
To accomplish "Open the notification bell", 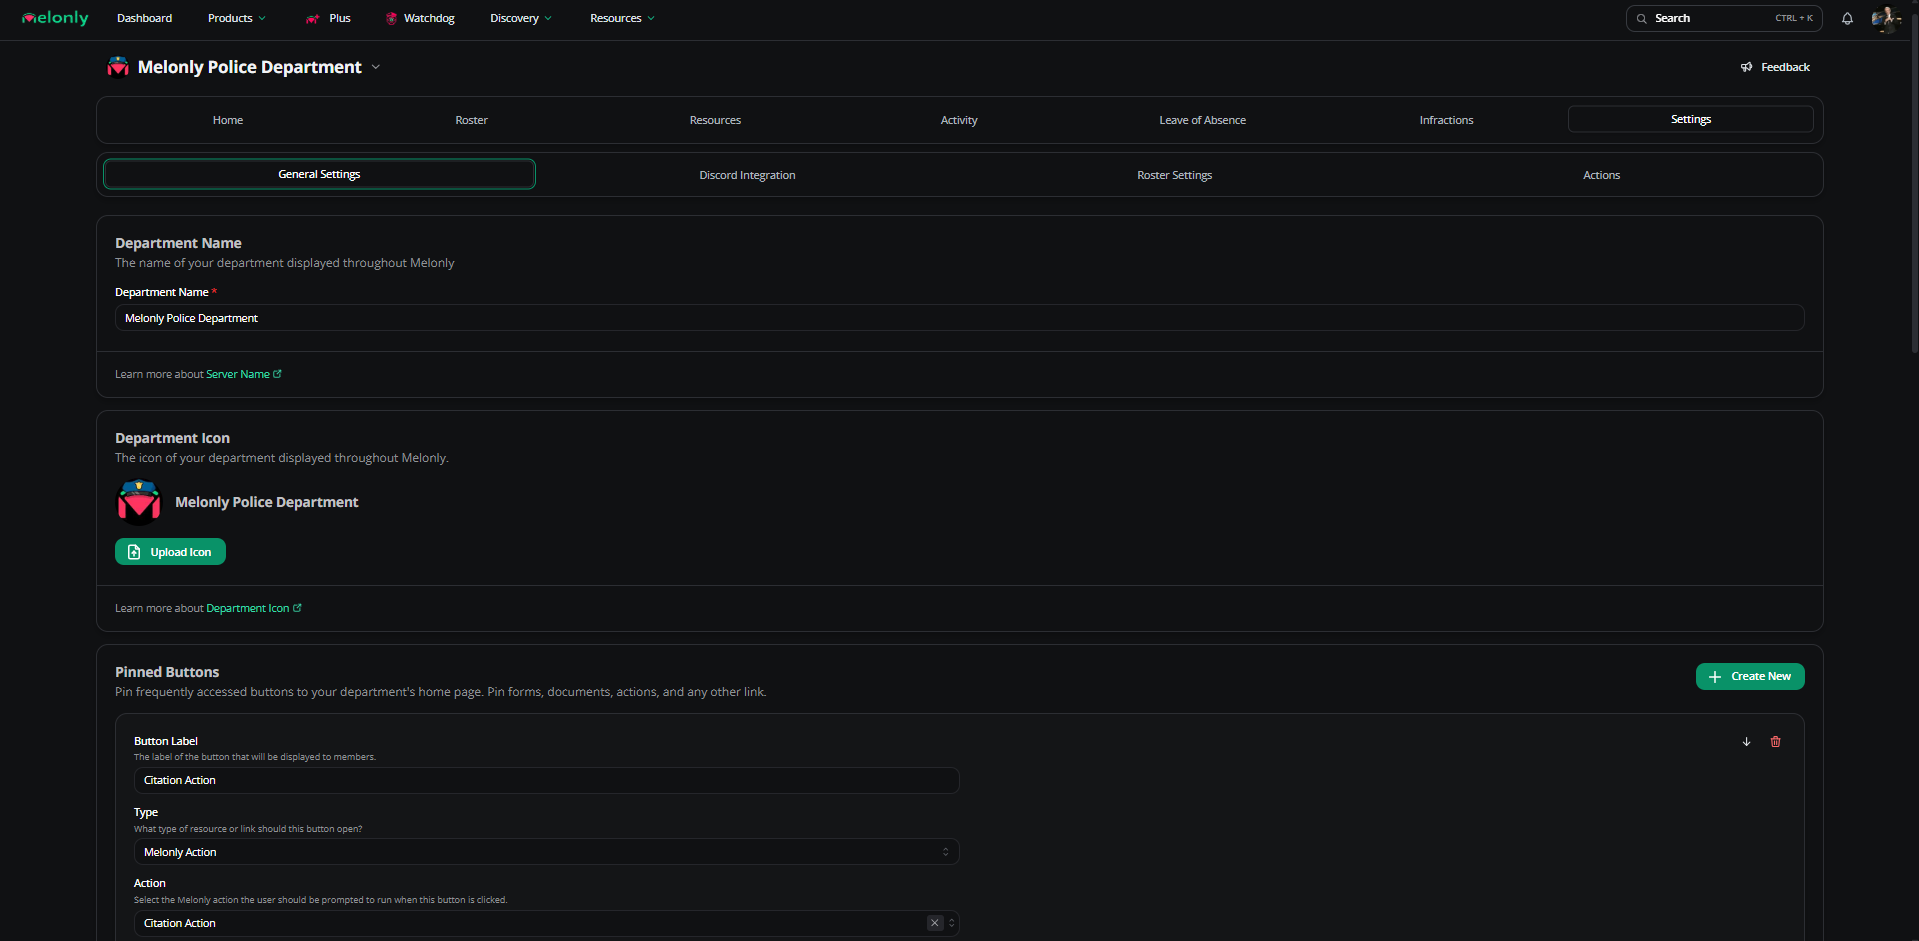I will click(x=1846, y=18).
